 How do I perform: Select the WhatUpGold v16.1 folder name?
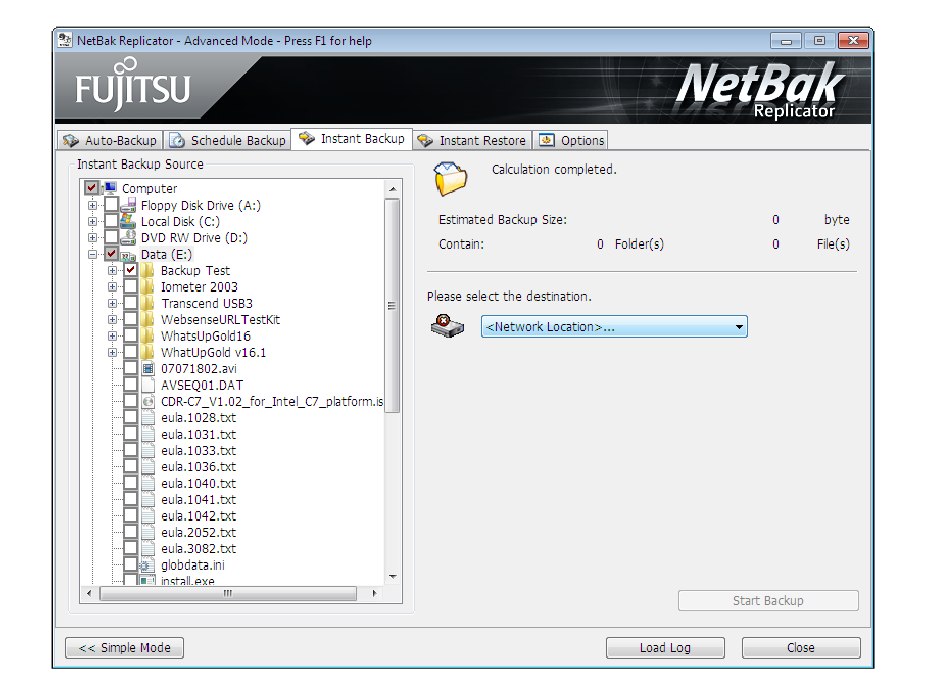[x=213, y=353]
